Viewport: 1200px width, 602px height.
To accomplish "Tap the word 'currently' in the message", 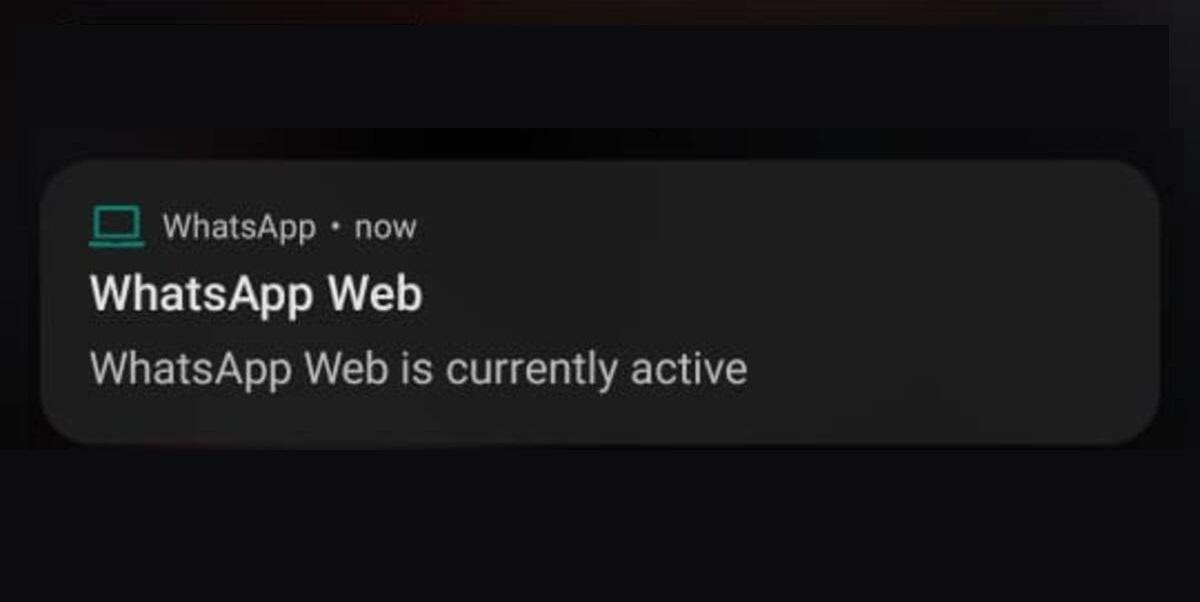I will (531, 371).
